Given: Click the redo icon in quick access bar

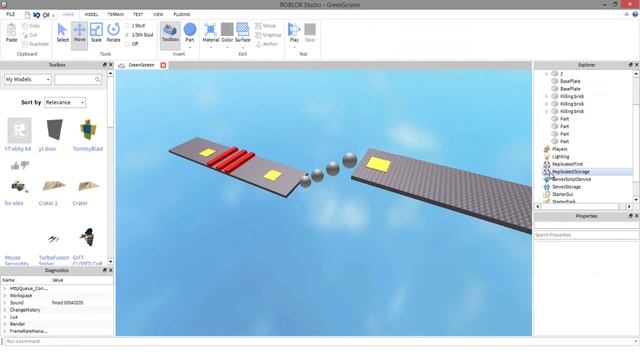Looking at the screenshot, I should coord(46,15).
